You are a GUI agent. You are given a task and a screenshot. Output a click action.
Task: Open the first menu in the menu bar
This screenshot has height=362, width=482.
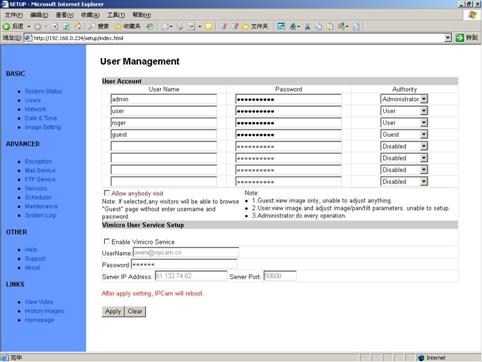[14, 15]
